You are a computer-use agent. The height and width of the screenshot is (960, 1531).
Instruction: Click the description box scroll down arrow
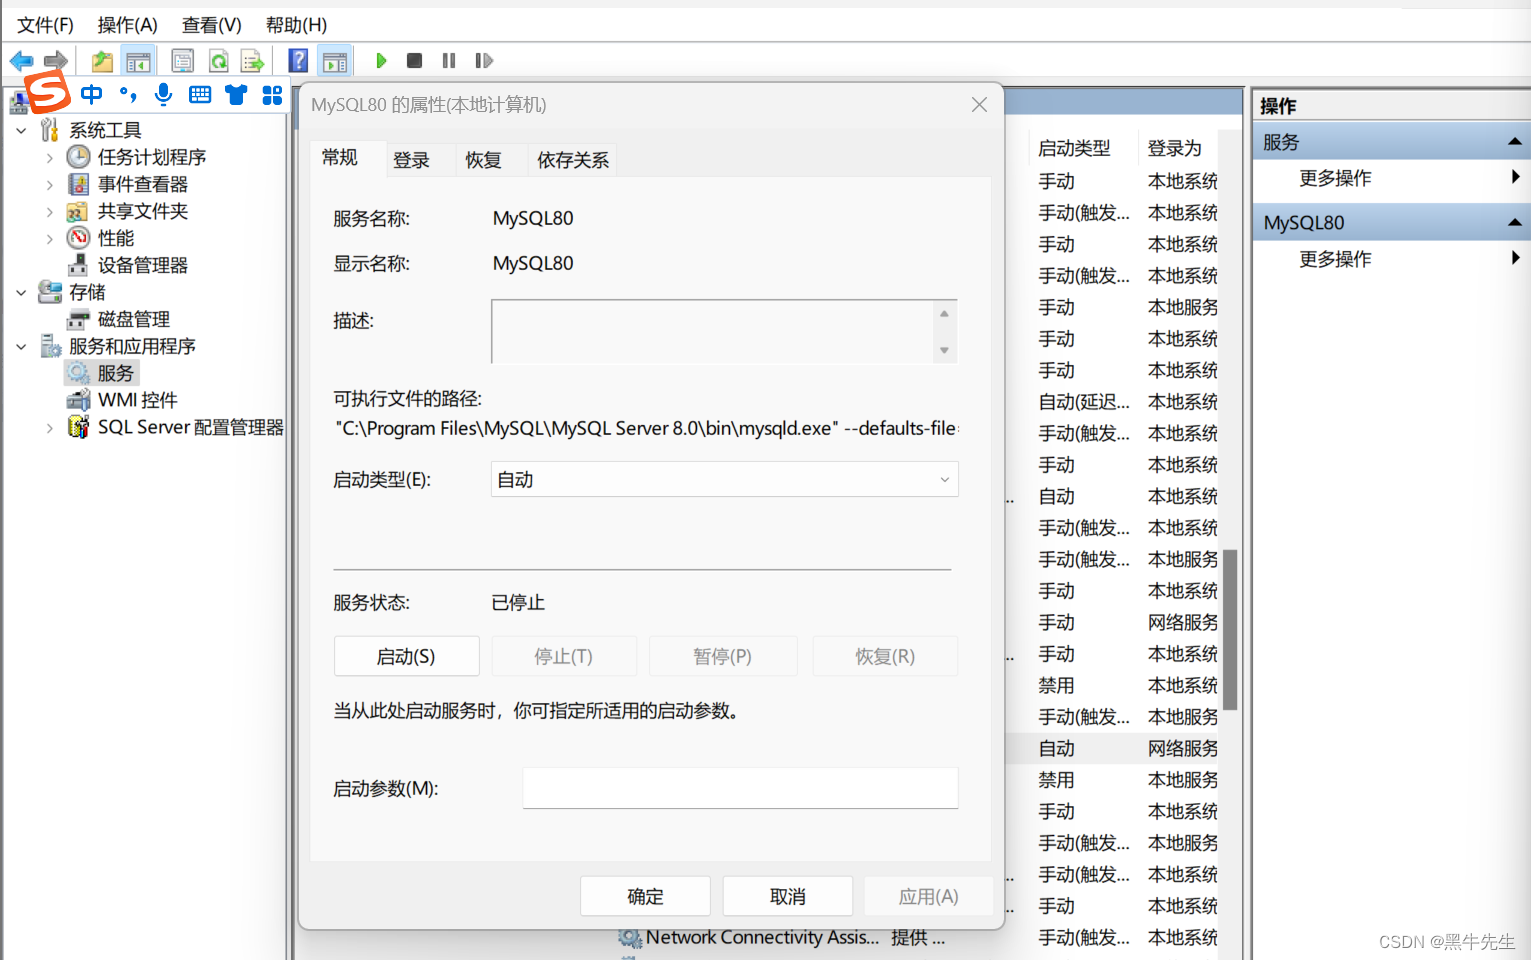944,350
